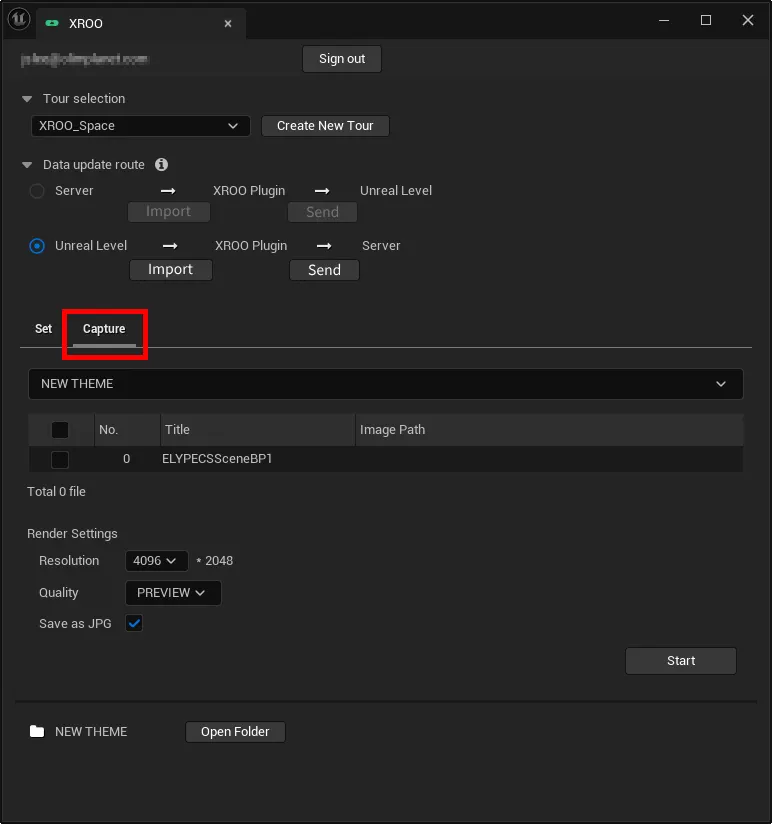Maximize the XROO window
772x824 pixels.
pos(706,20)
